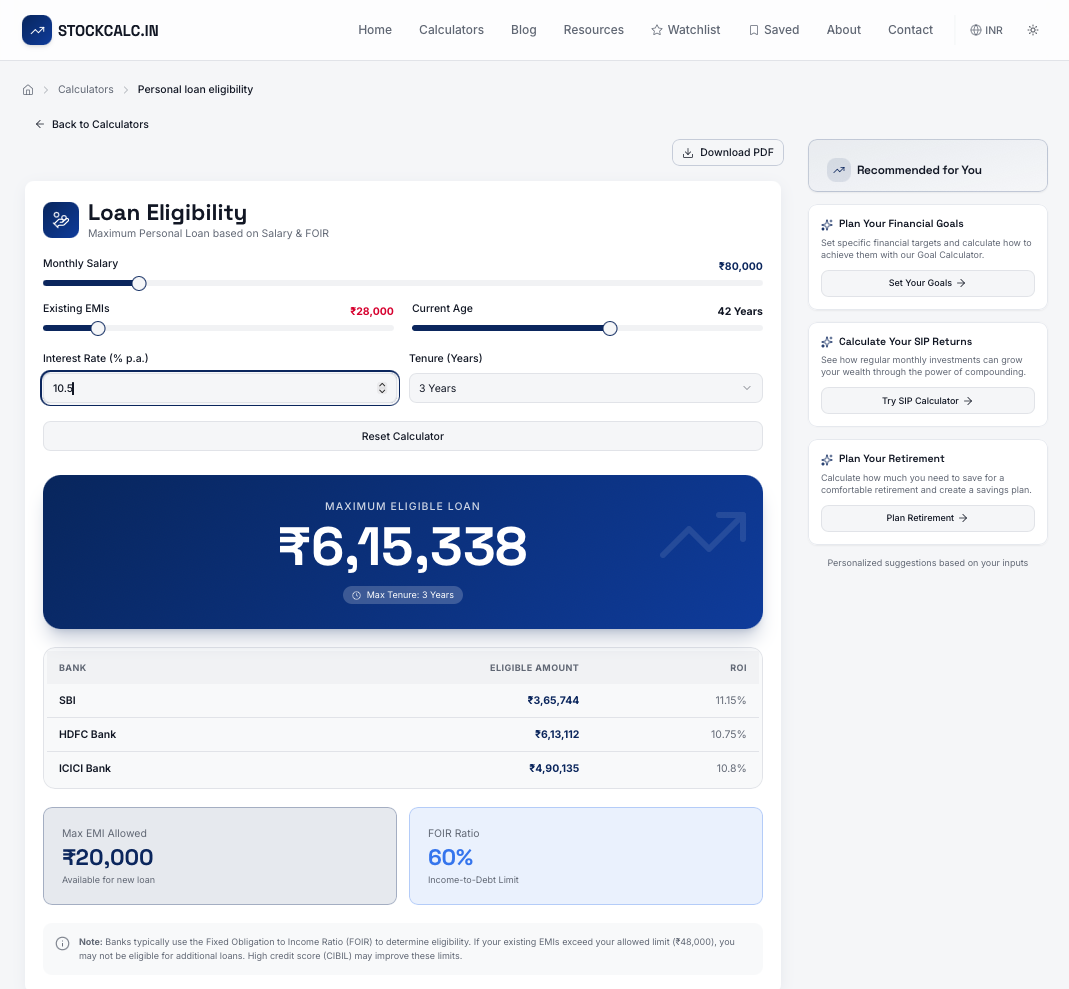Toggle the light/dark theme sun icon
Viewport: 1069px width, 989px height.
(x=1033, y=30)
